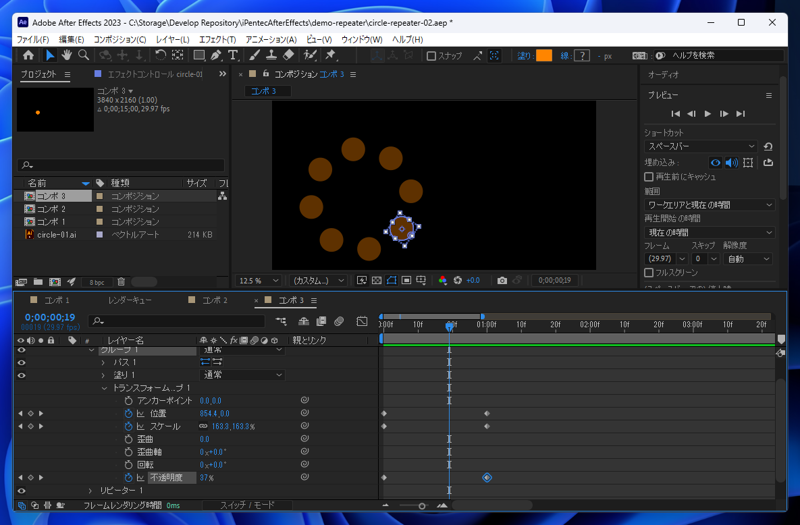
Task: Select the Hand tool in the toolbar
Action: (67, 56)
